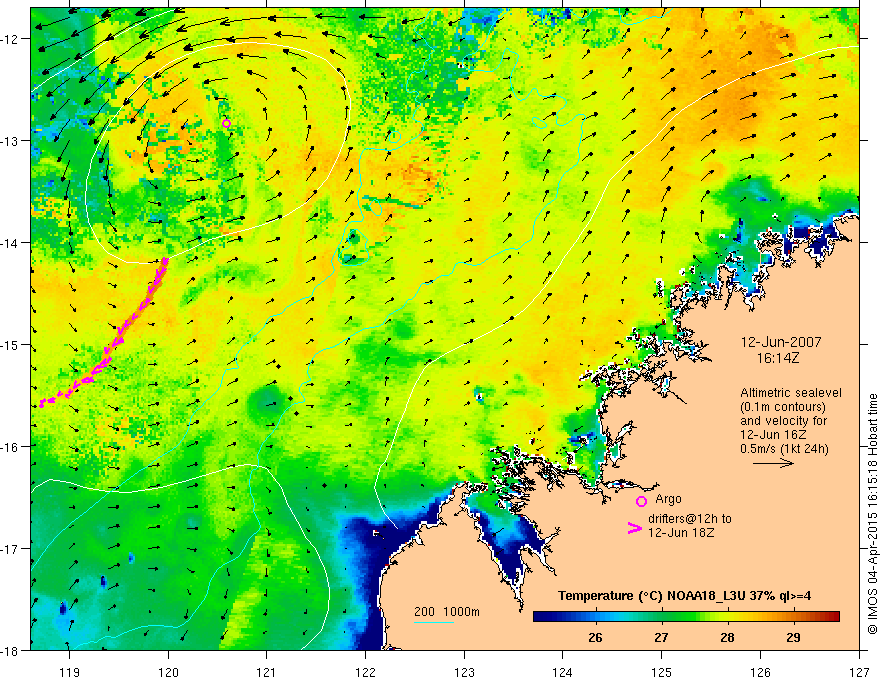880x680 pixels.
Task: Click latitude label -12 on the axis
Action: coord(10,39)
